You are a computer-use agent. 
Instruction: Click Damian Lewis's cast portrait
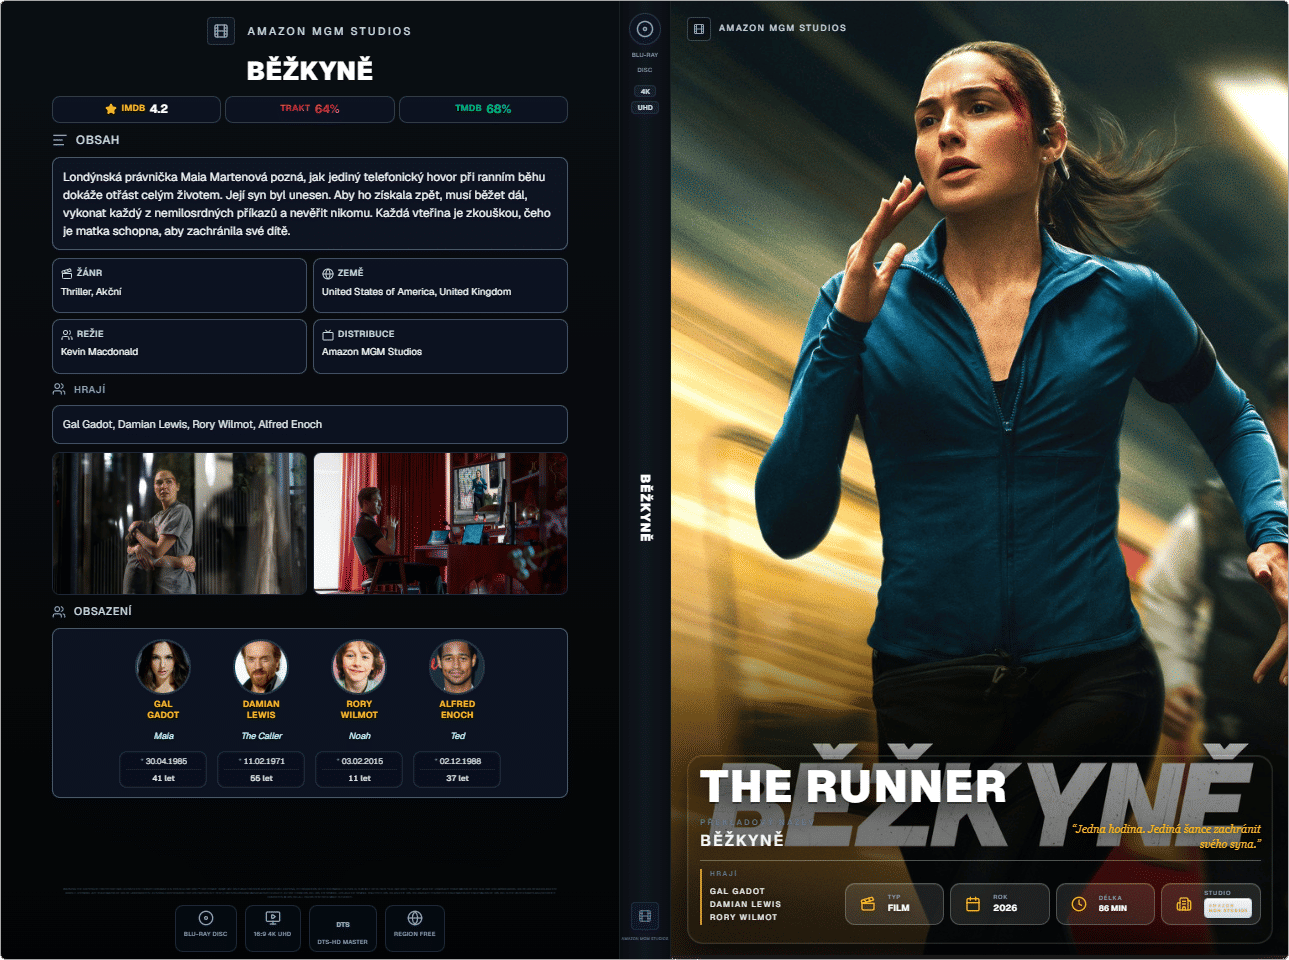point(261,667)
